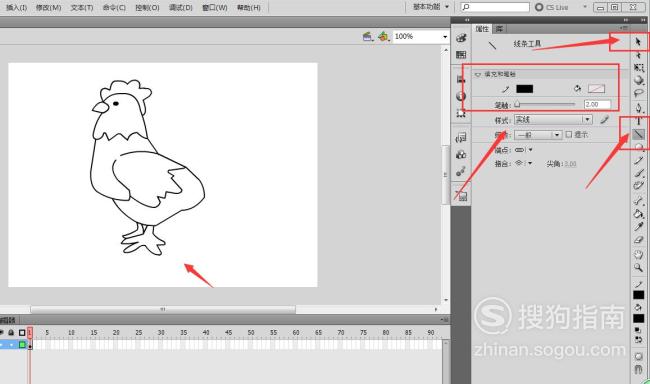Click the Edit Scene icon above stage

[368, 36]
